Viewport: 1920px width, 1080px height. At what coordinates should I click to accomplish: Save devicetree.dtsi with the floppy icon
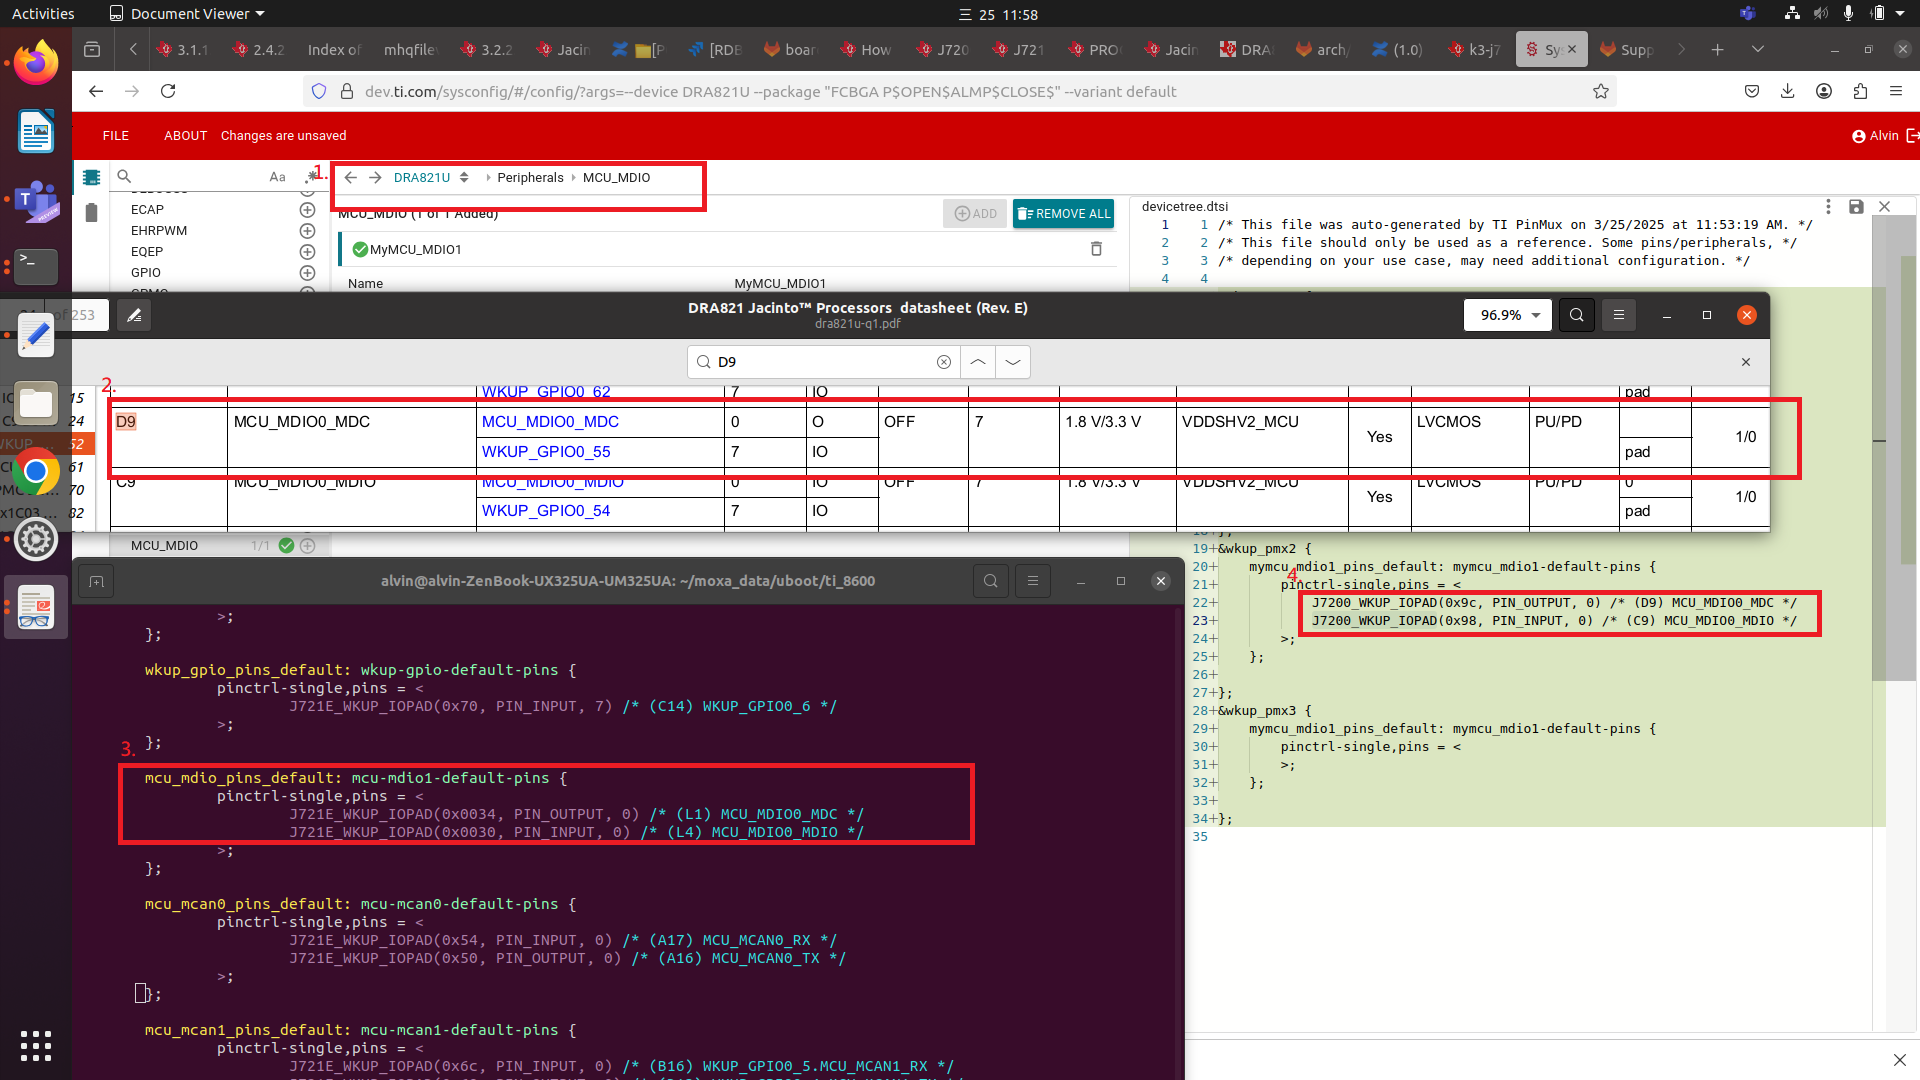coord(1856,206)
